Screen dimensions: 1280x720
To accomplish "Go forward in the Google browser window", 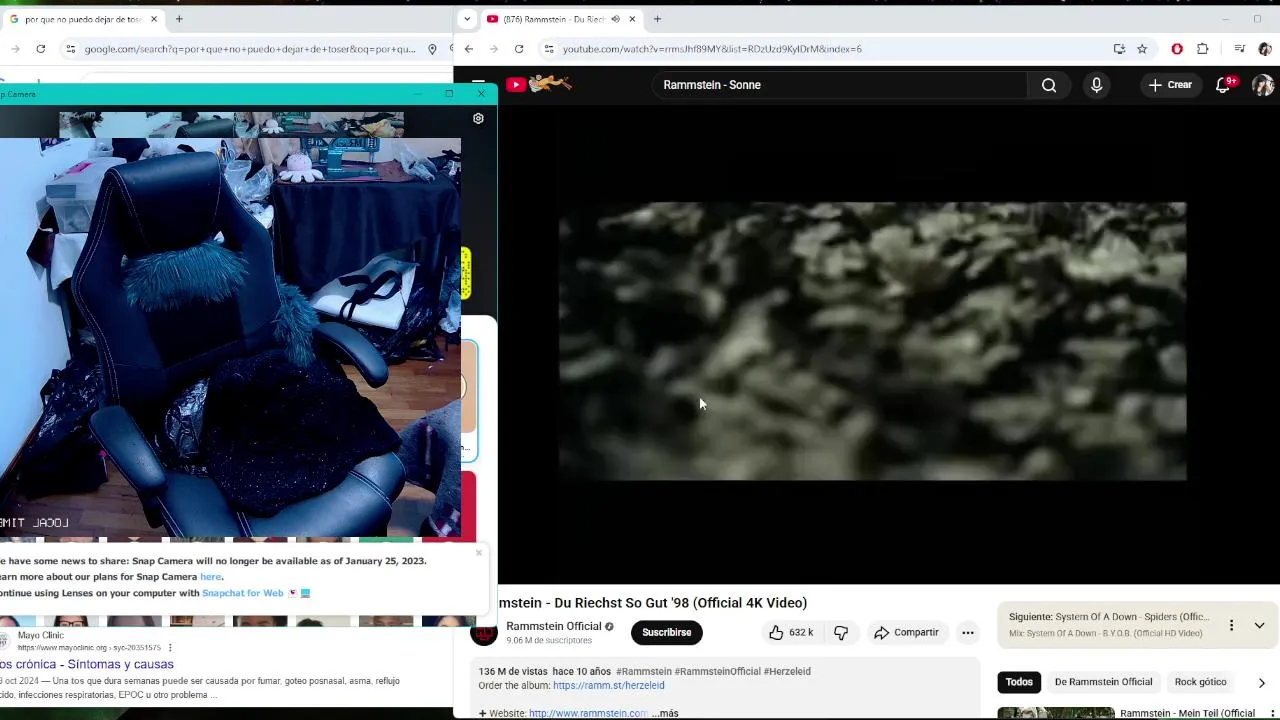I will pos(15,49).
